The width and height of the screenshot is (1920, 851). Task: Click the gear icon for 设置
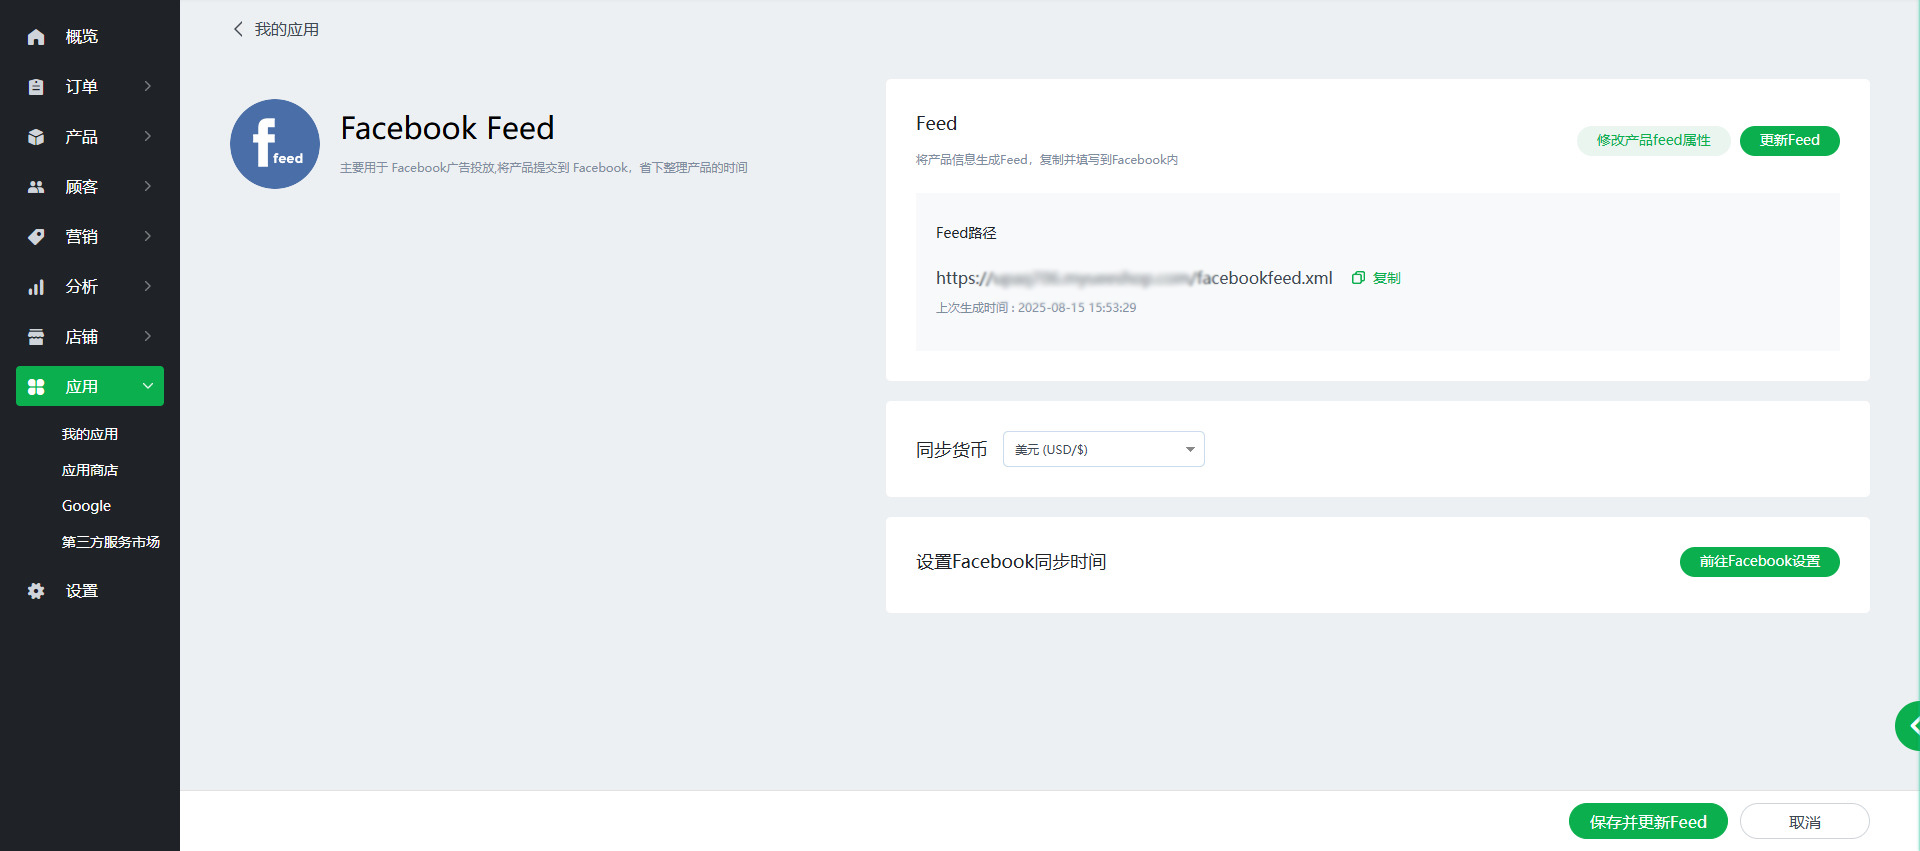36,591
